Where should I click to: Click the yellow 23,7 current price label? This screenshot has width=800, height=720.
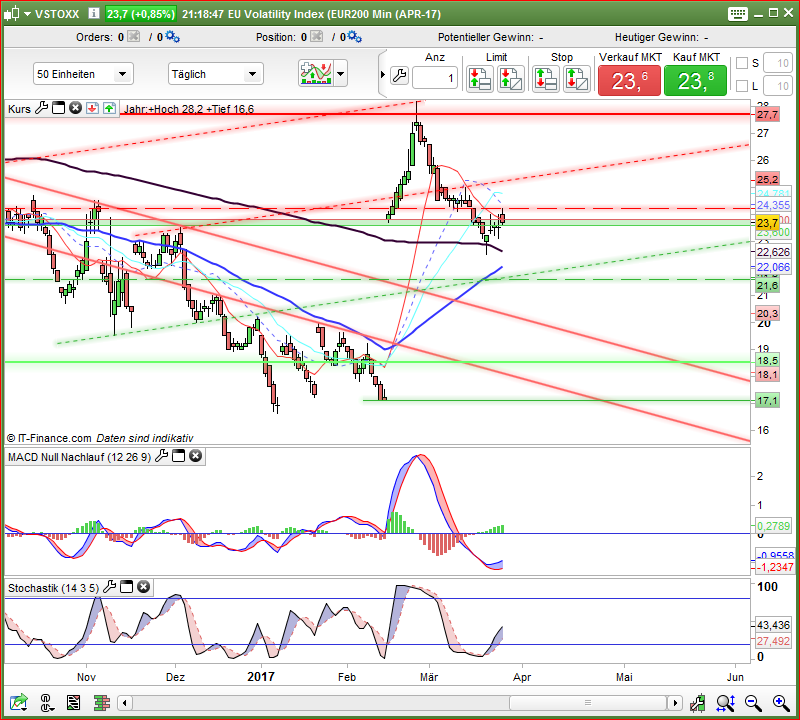tap(767, 222)
